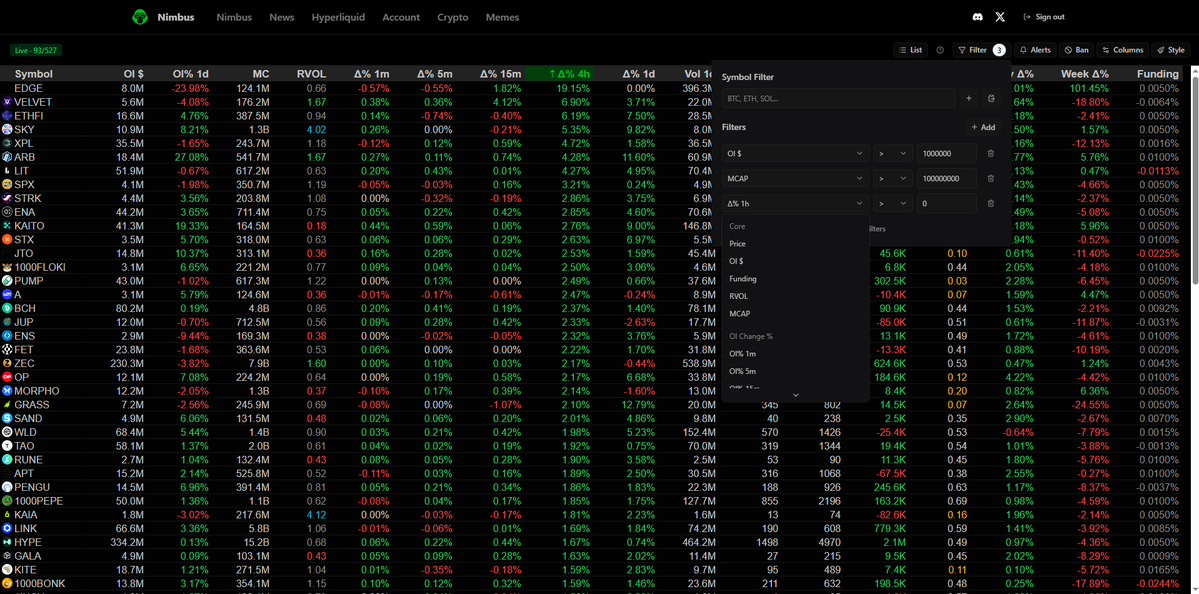Click the PUMP coin icon
The height and width of the screenshot is (594, 1199).
coord(7,281)
